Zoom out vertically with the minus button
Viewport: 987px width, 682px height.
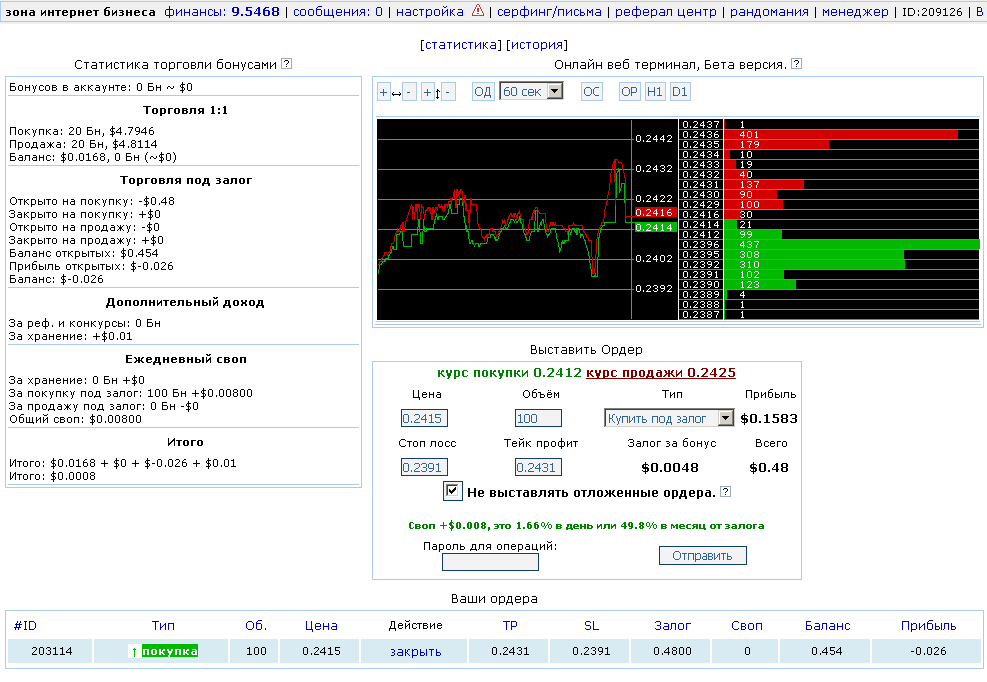[x=448, y=92]
